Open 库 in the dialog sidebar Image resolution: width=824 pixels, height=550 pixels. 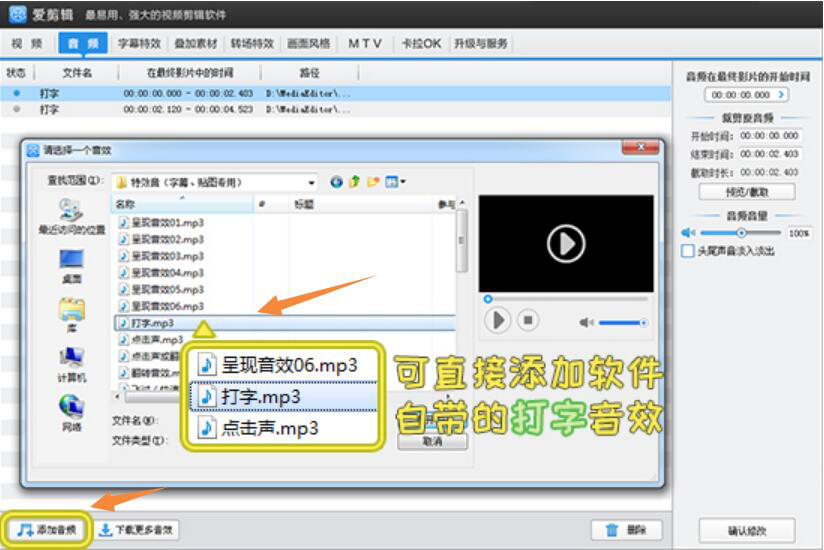71,315
